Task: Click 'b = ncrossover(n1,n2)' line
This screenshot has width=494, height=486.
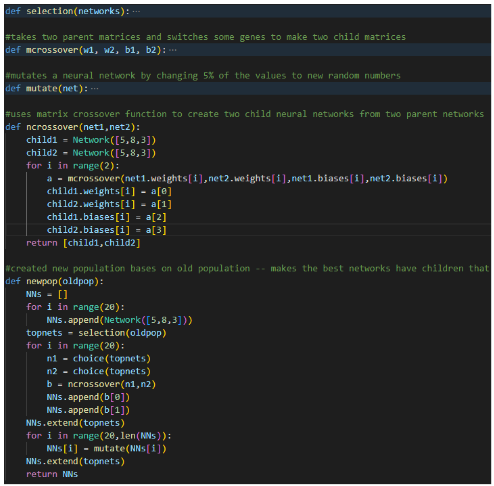Action: [x=101, y=384]
